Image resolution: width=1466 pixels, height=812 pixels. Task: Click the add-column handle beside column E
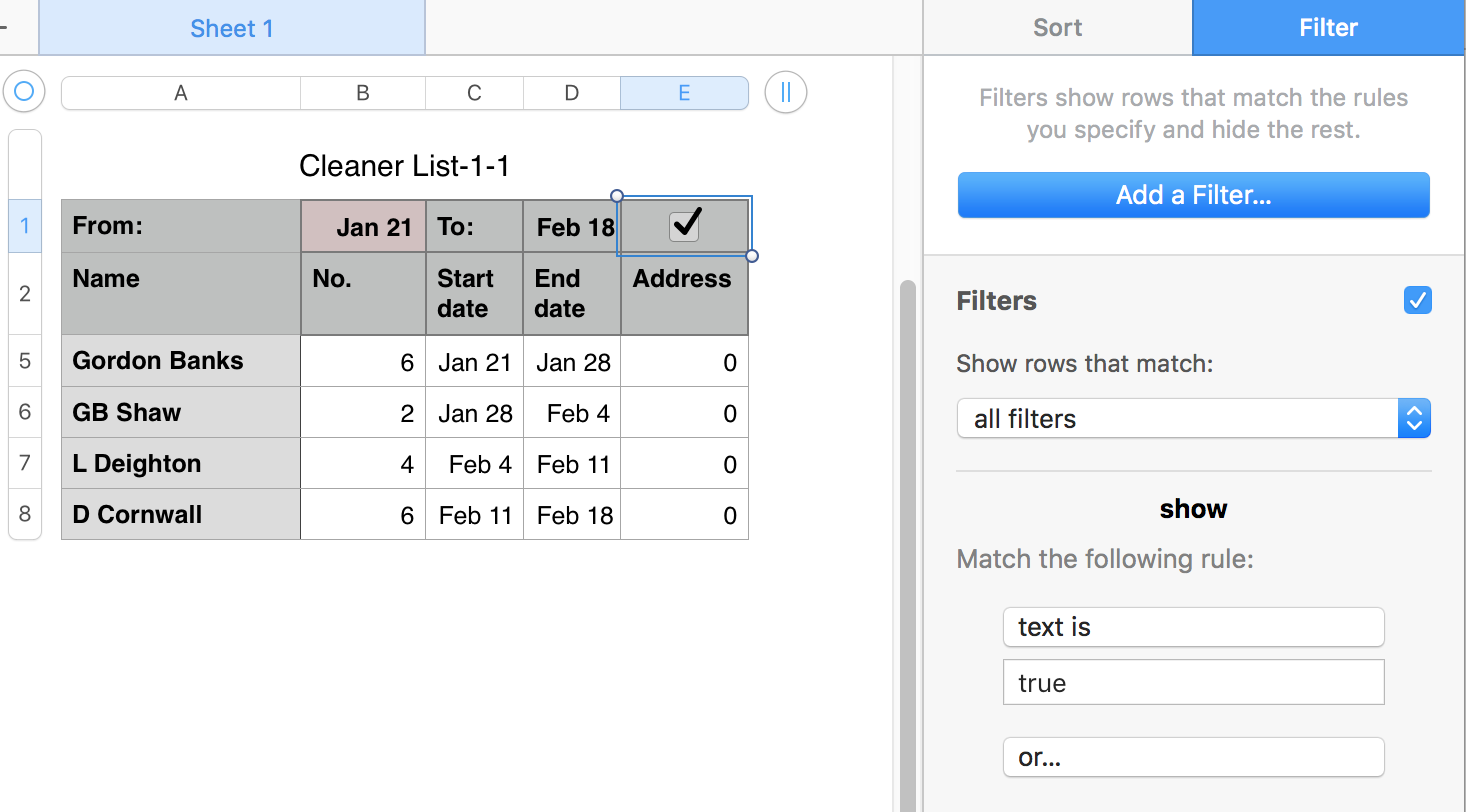point(785,93)
